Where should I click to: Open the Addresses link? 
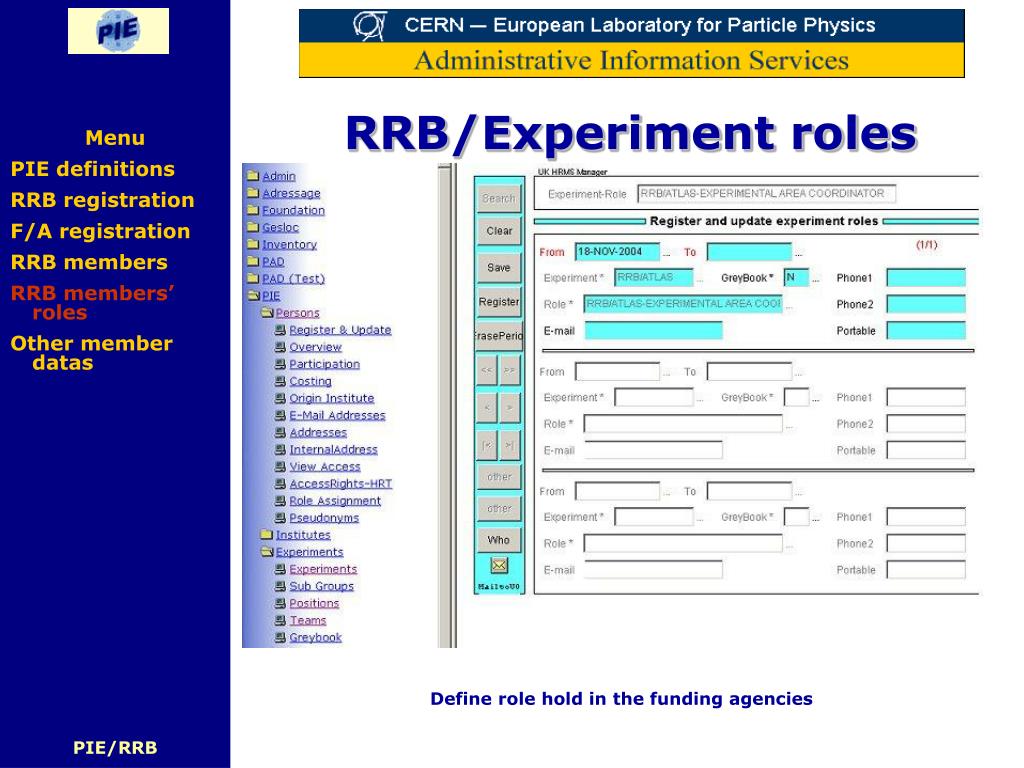[x=318, y=432]
